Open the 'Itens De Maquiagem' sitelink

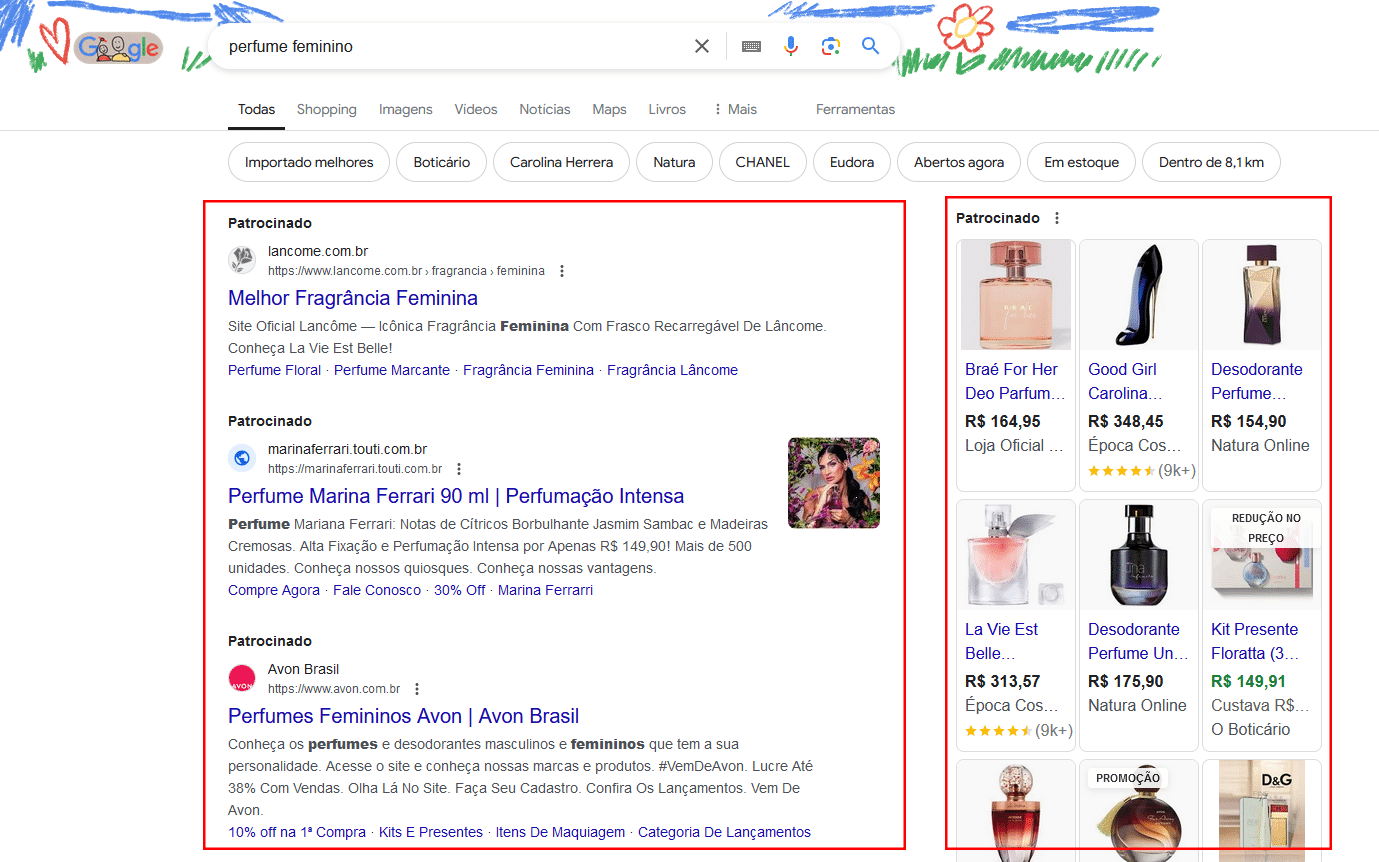[x=560, y=832]
